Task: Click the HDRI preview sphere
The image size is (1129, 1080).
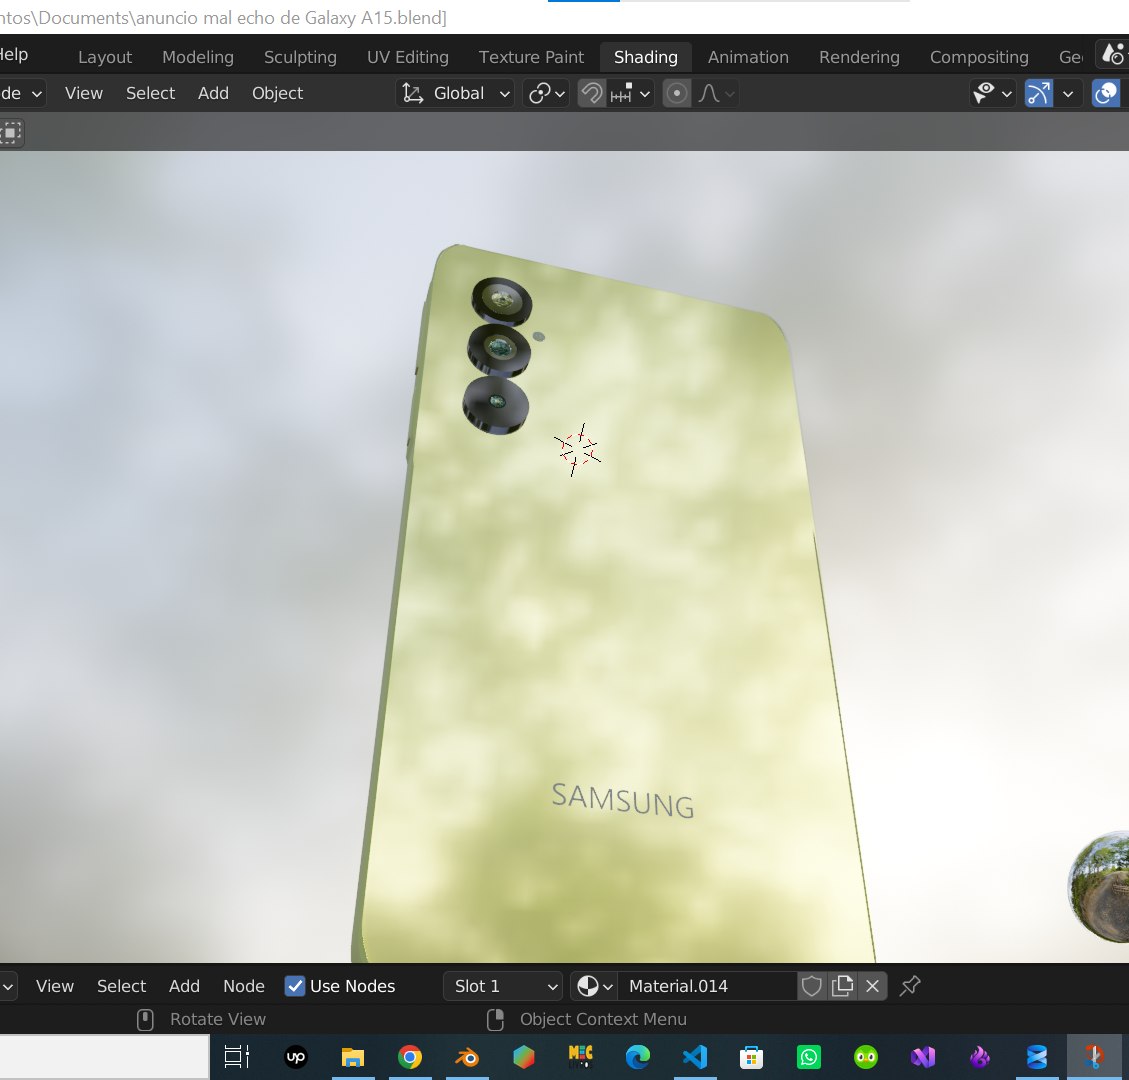Action: click(x=1099, y=886)
